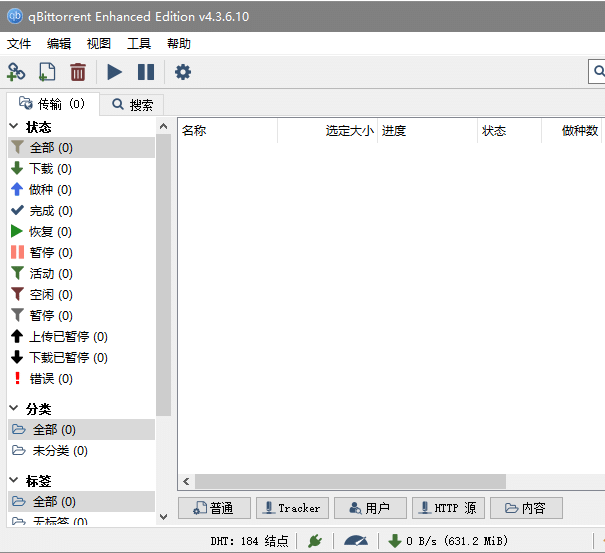The width and height of the screenshot is (605, 553).
Task: Click the red delete trash icon
Action: [x=78, y=72]
